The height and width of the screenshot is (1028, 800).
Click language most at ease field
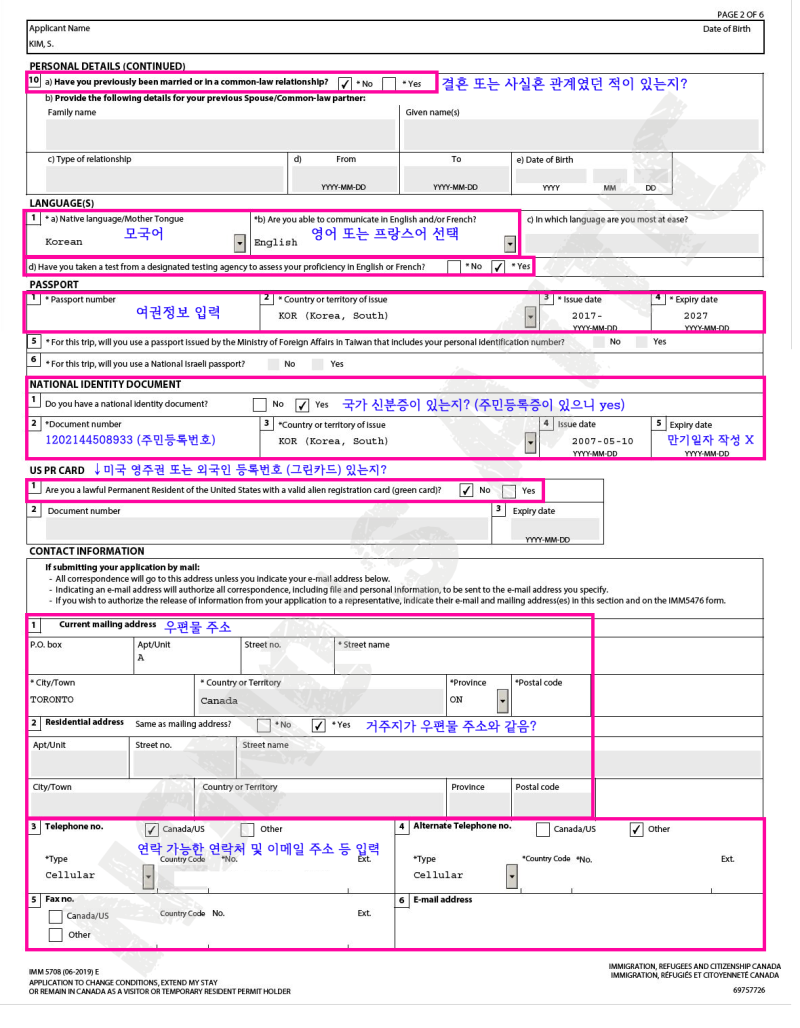642,243
